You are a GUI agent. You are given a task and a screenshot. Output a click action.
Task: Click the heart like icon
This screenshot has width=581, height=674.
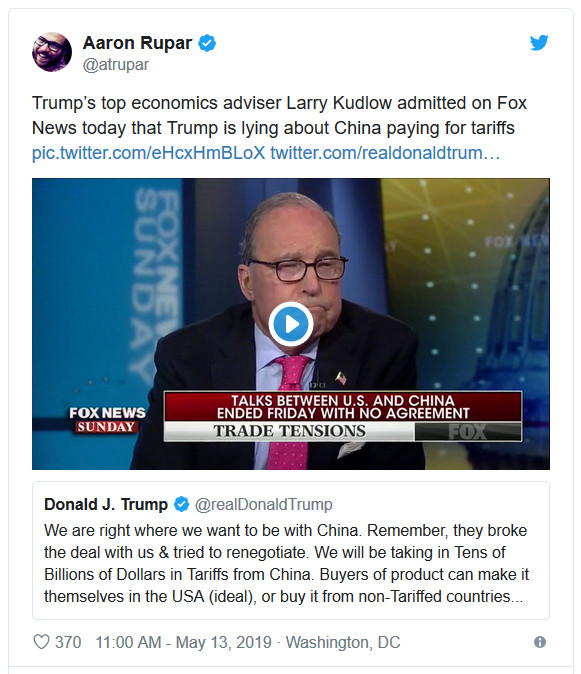click(x=41, y=642)
